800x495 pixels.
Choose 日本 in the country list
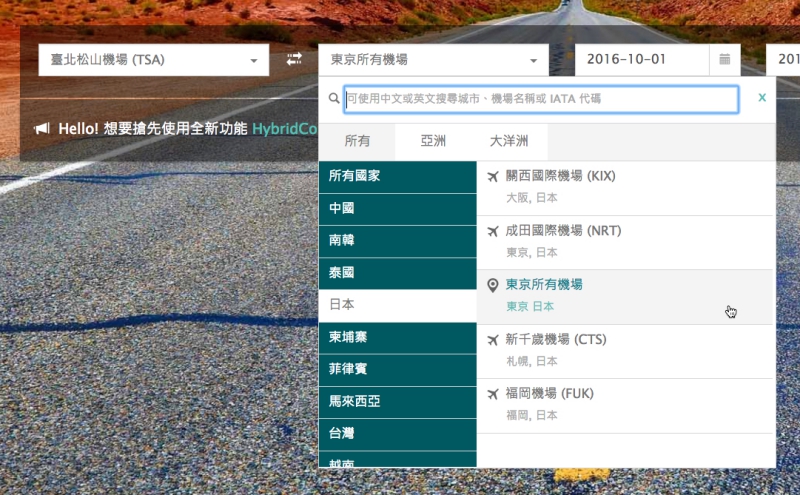pos(397,306)
